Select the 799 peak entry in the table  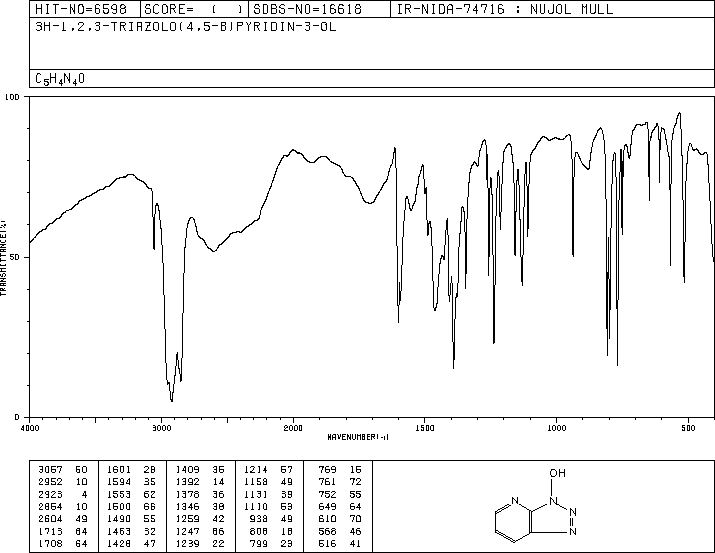[272, 544]
